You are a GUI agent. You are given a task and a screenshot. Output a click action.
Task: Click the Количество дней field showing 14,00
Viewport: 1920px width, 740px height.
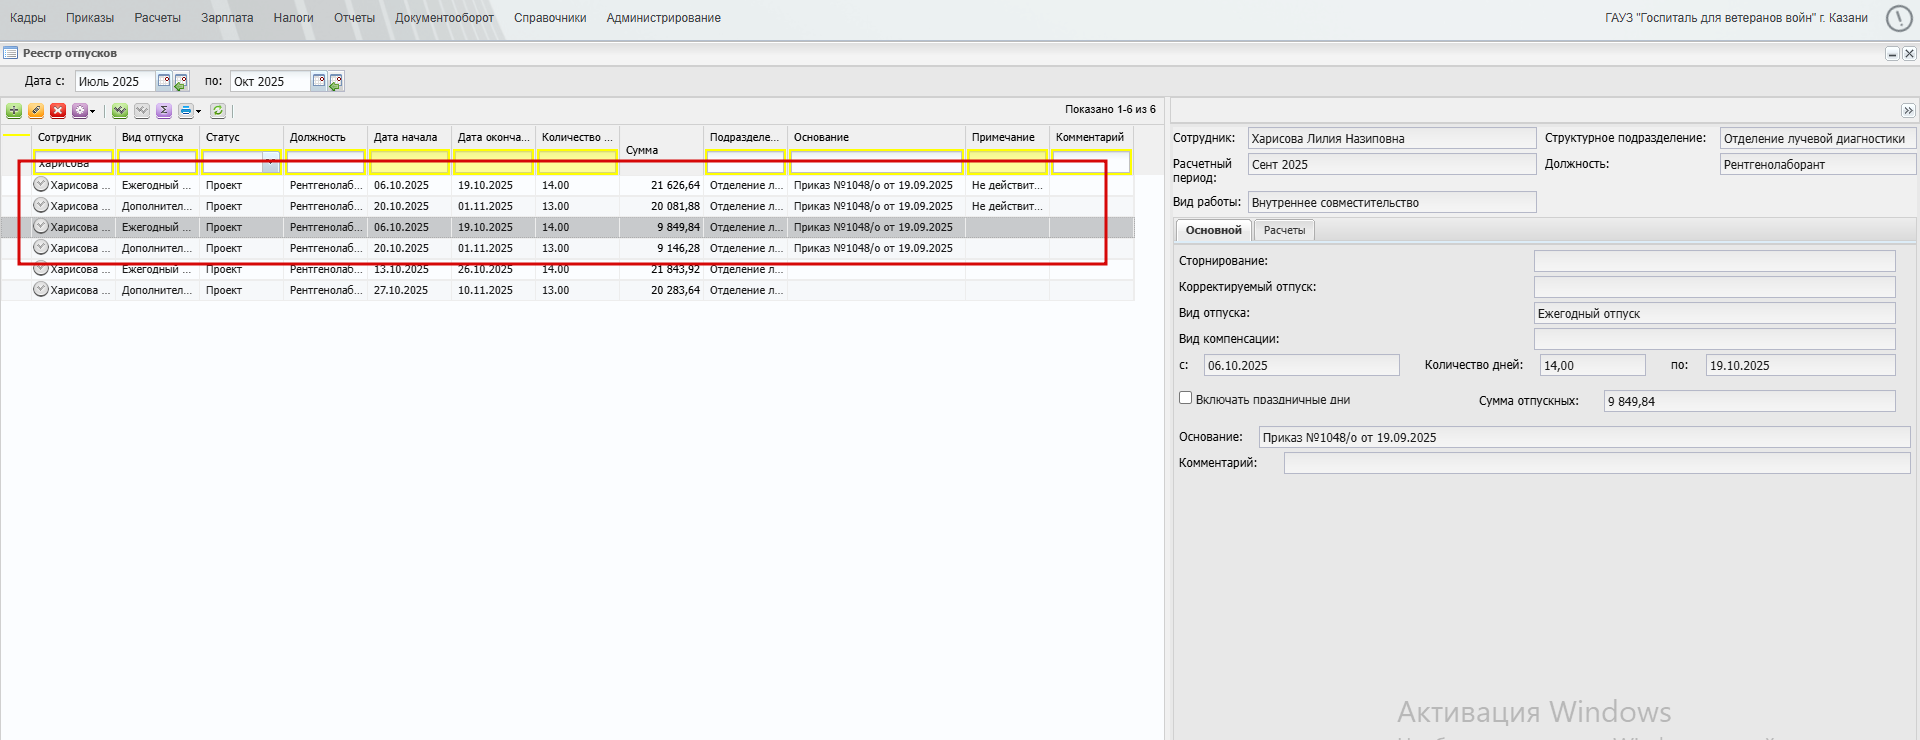[x=1592, y=365]
